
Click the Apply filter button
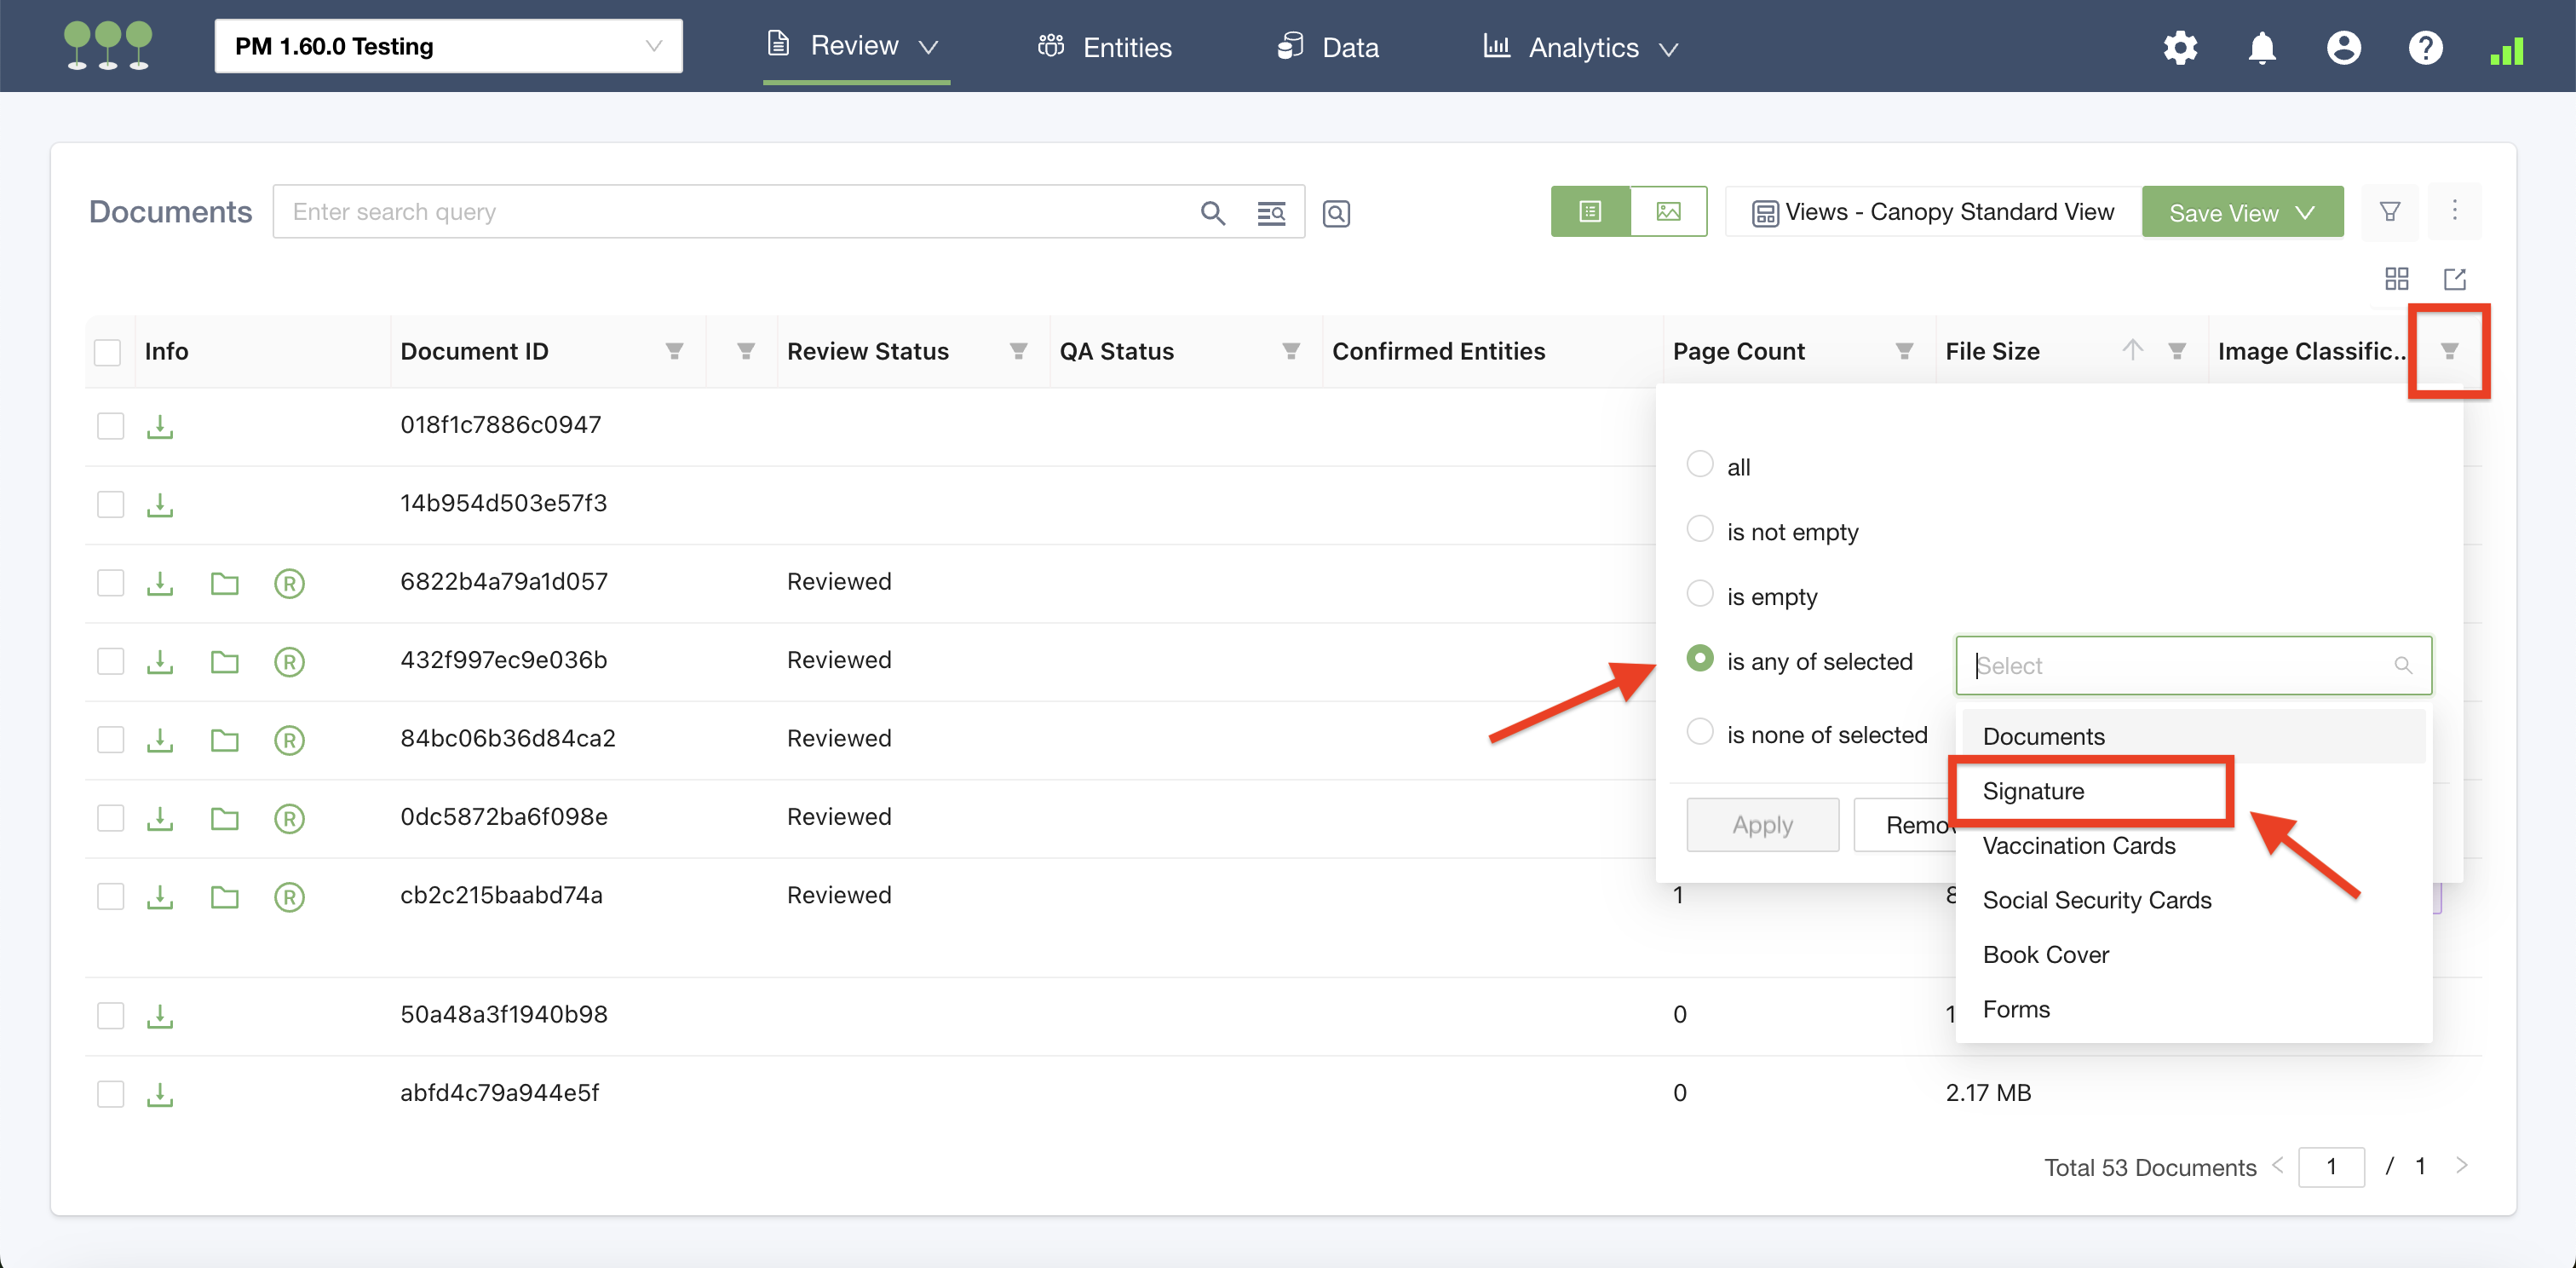pyautogui.click(x=1762, y=825)
